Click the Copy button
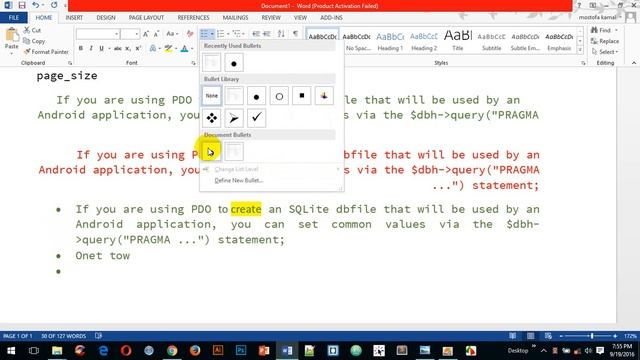This screenshot has height=360, width=640. [x=34, y=41]
